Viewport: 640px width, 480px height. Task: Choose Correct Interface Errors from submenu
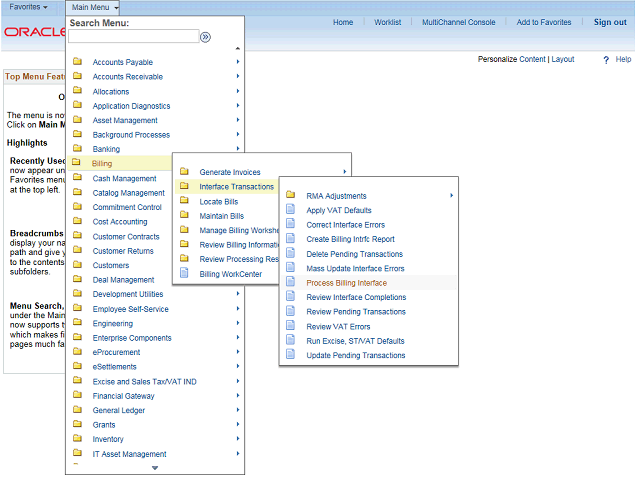pyautogui.click(x=346, y=225)
